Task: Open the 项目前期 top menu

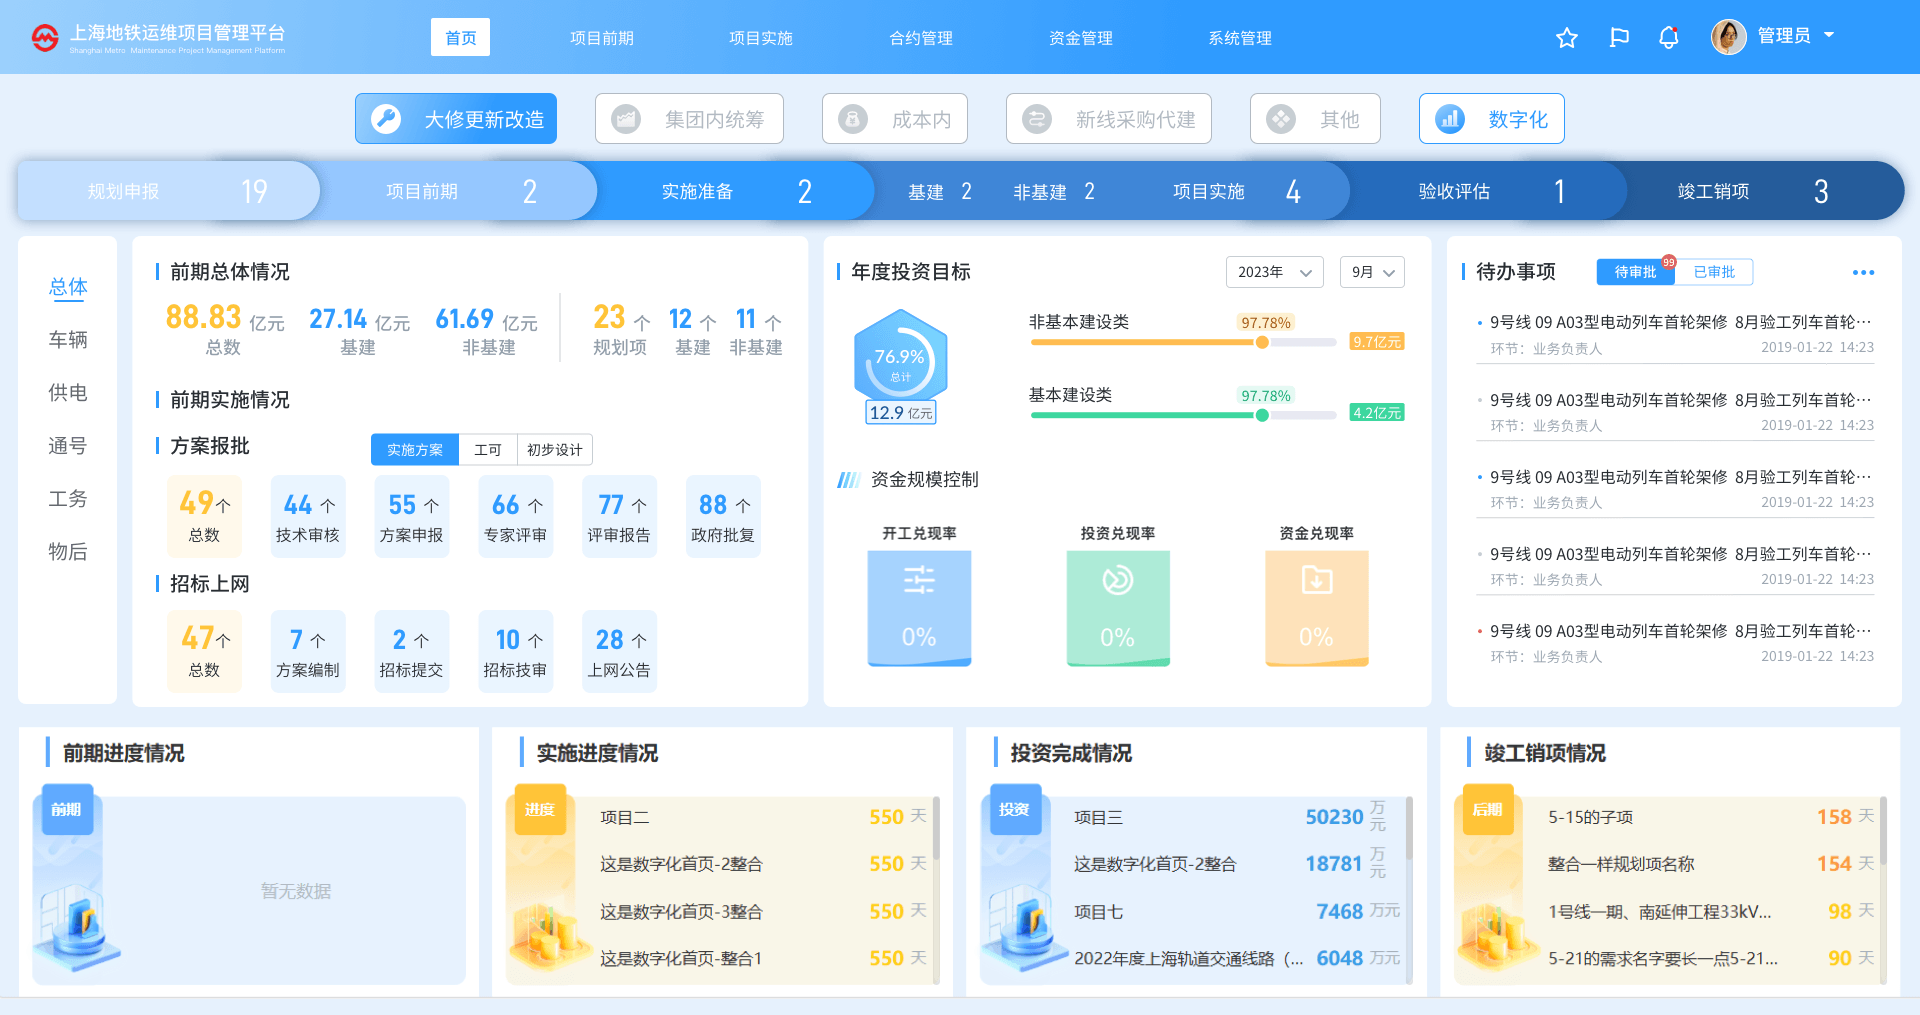Action: [602, 38]
